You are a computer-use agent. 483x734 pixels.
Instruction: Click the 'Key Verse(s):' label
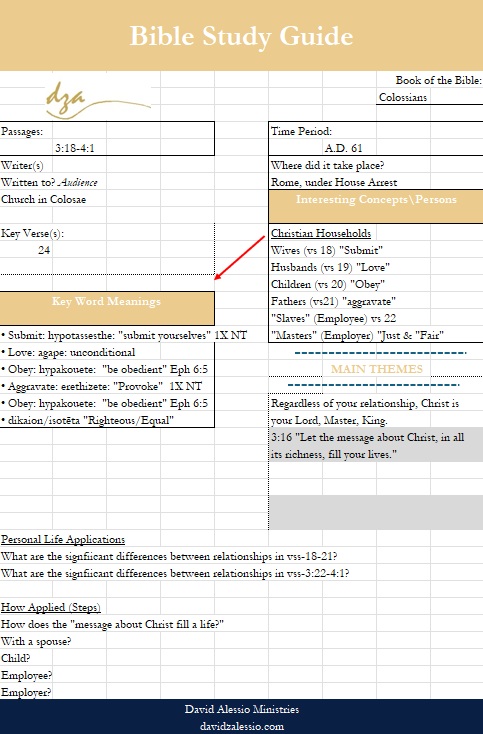[x=32, y=234]
